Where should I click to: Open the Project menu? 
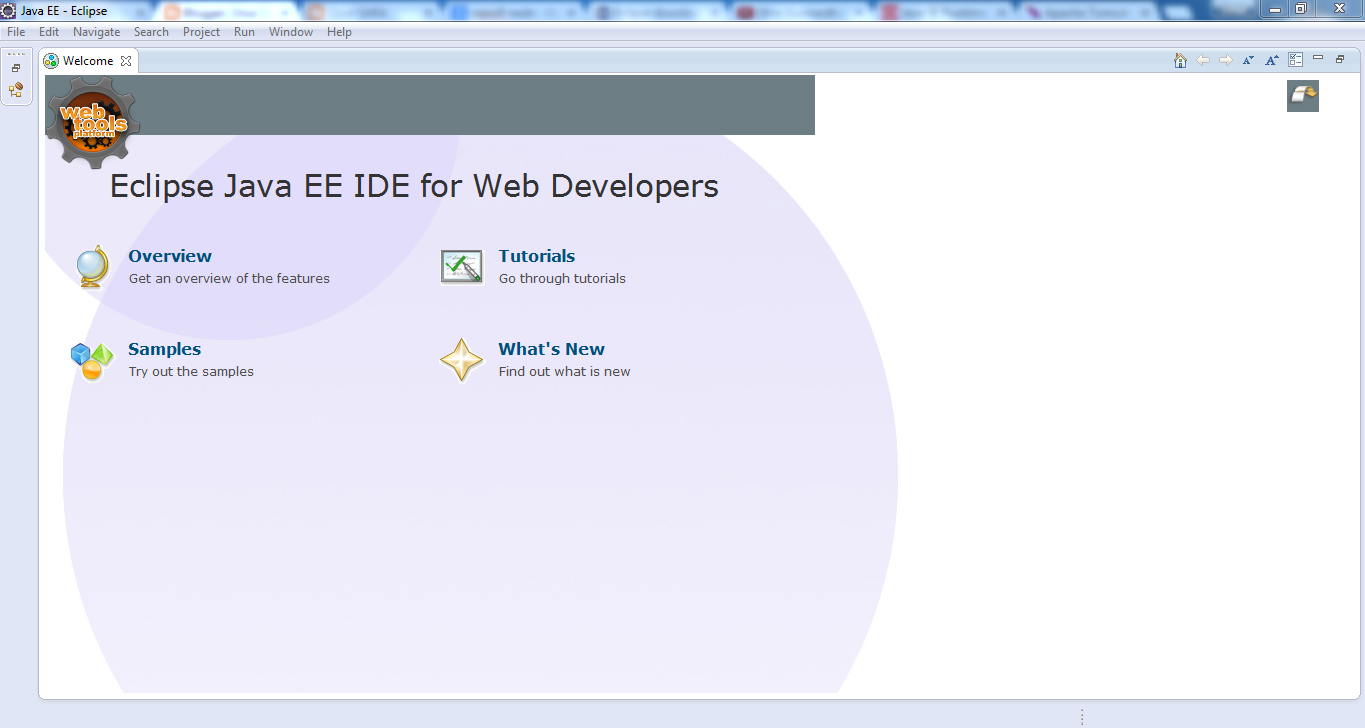[x=201, y=32]
